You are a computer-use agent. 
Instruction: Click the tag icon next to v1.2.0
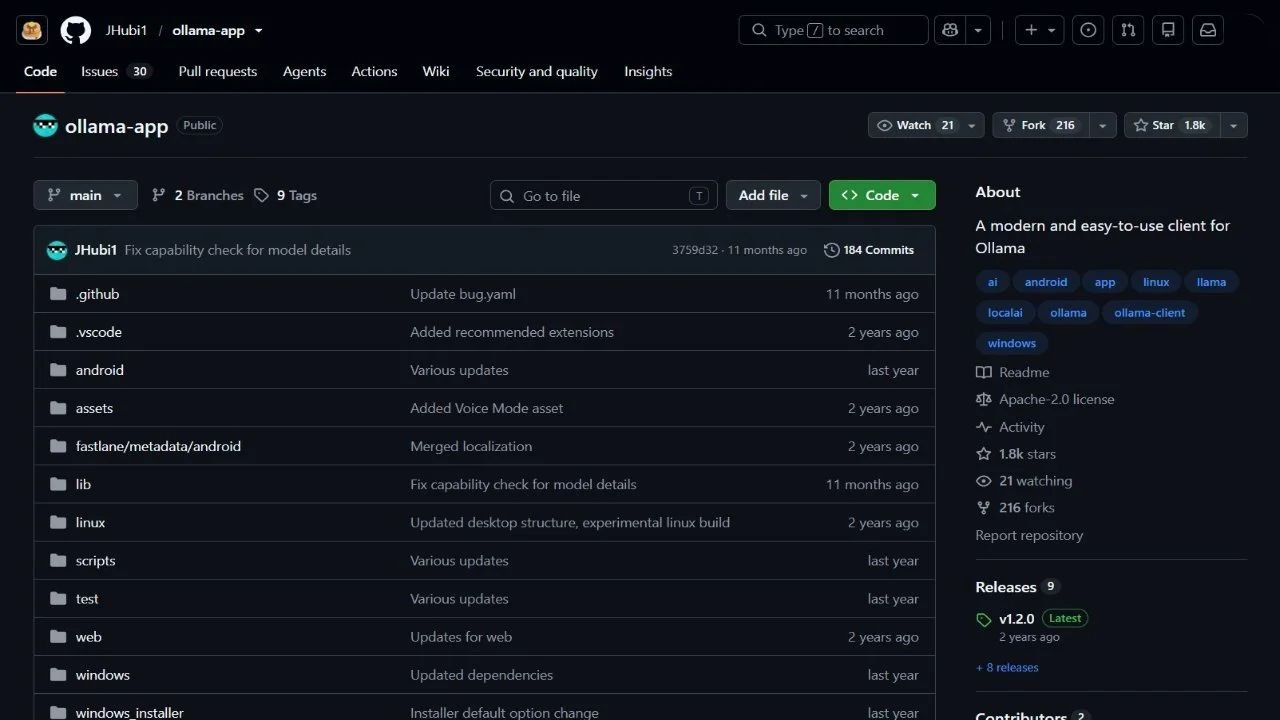984,620
